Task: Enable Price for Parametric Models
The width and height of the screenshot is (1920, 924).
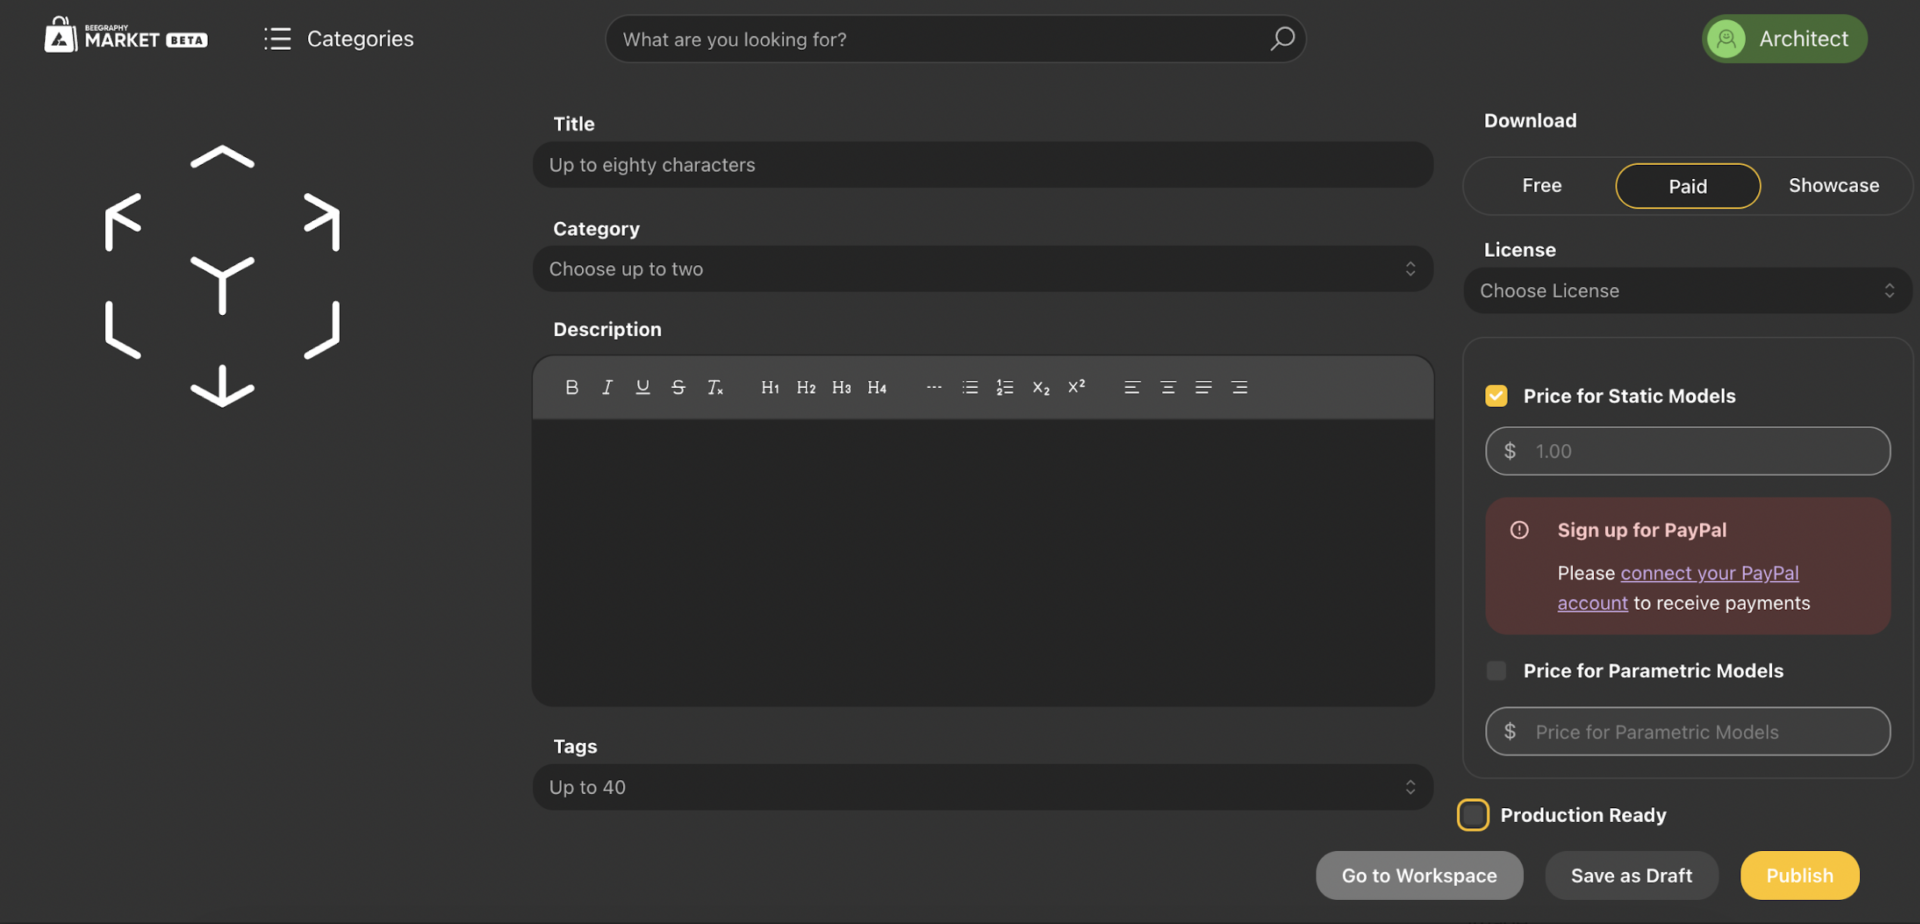Action: point(1496,670)
